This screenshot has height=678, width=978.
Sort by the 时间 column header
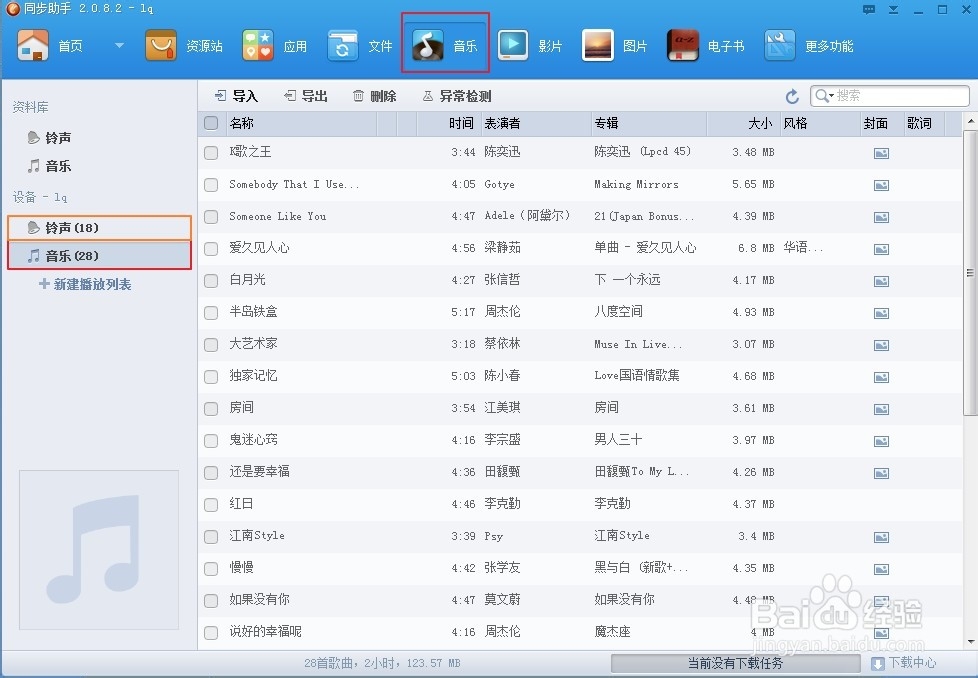(x=448, y=123)
